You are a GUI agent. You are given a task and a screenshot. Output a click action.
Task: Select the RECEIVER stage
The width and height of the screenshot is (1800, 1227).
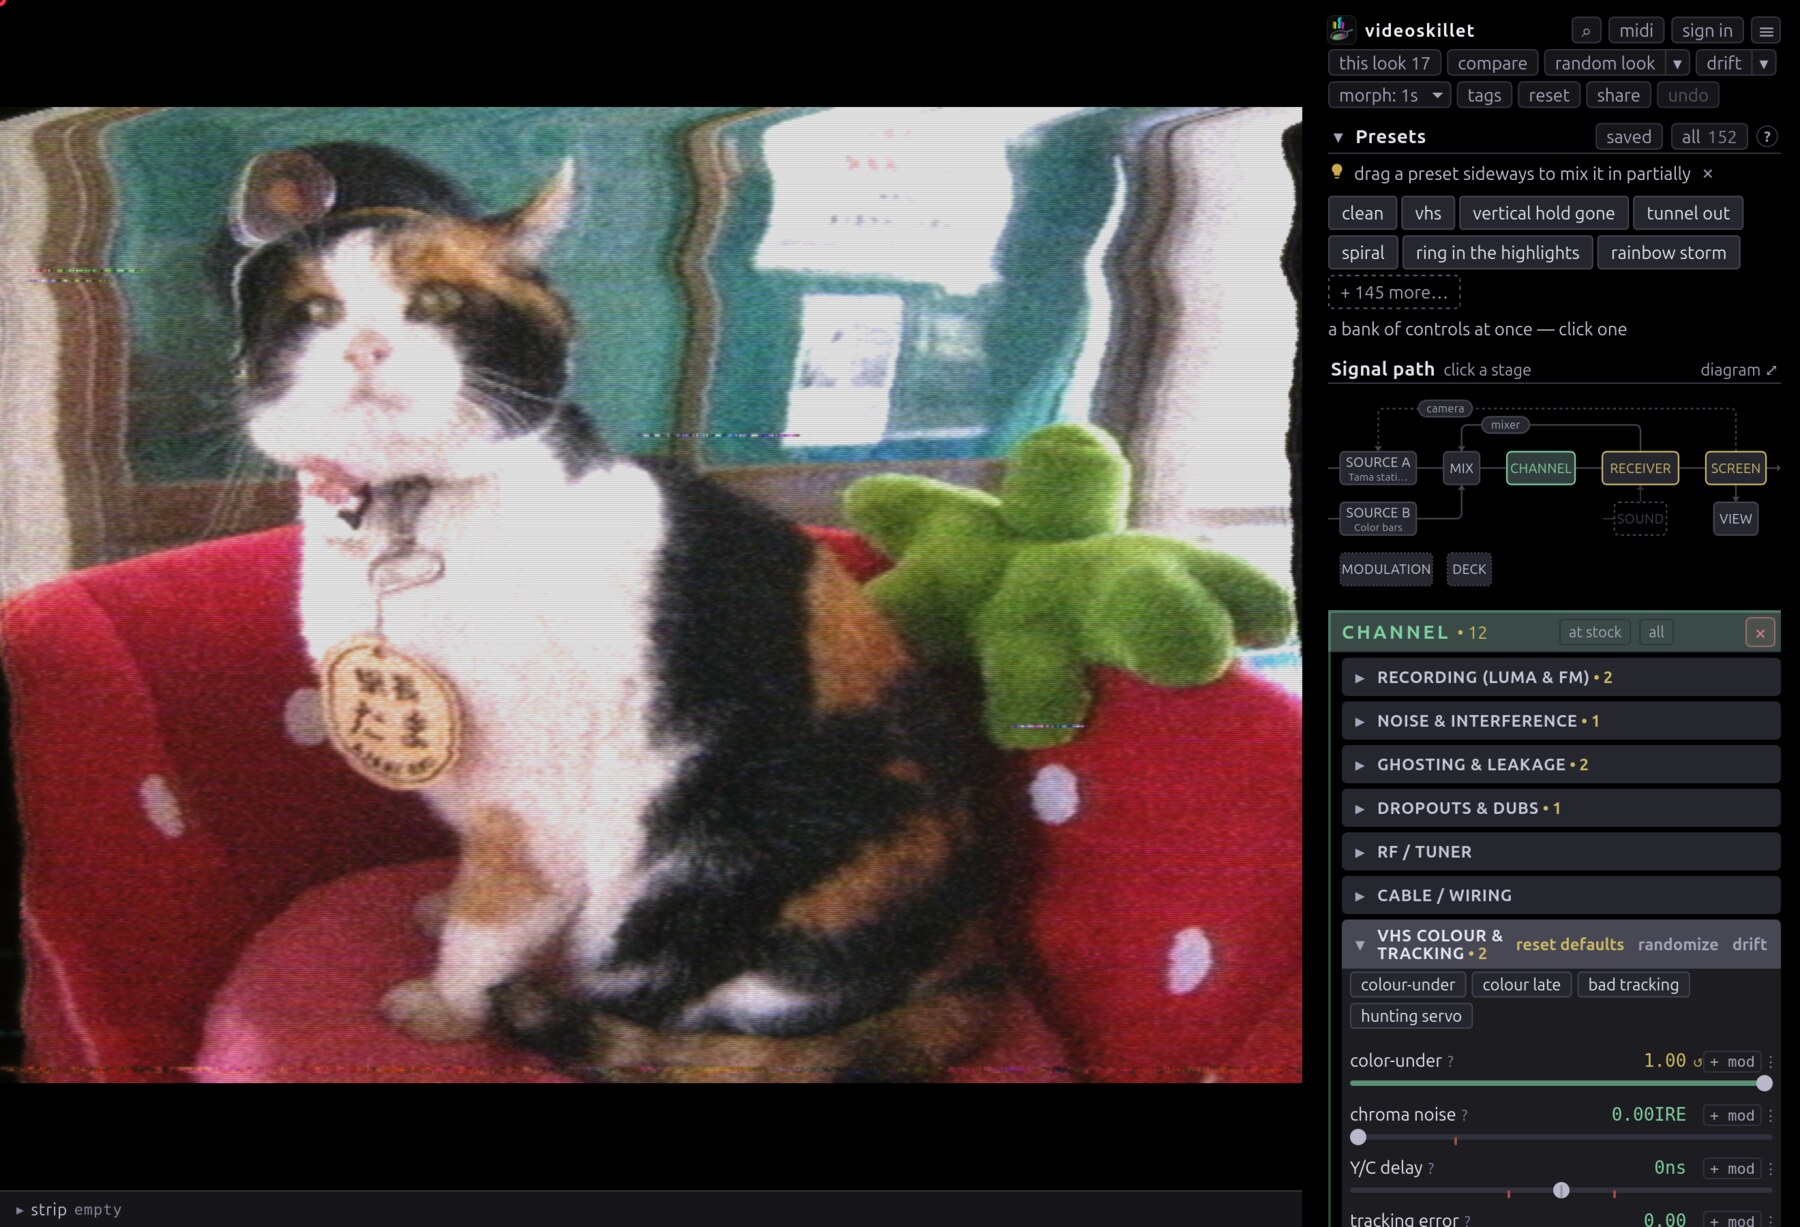point(1640,468)
